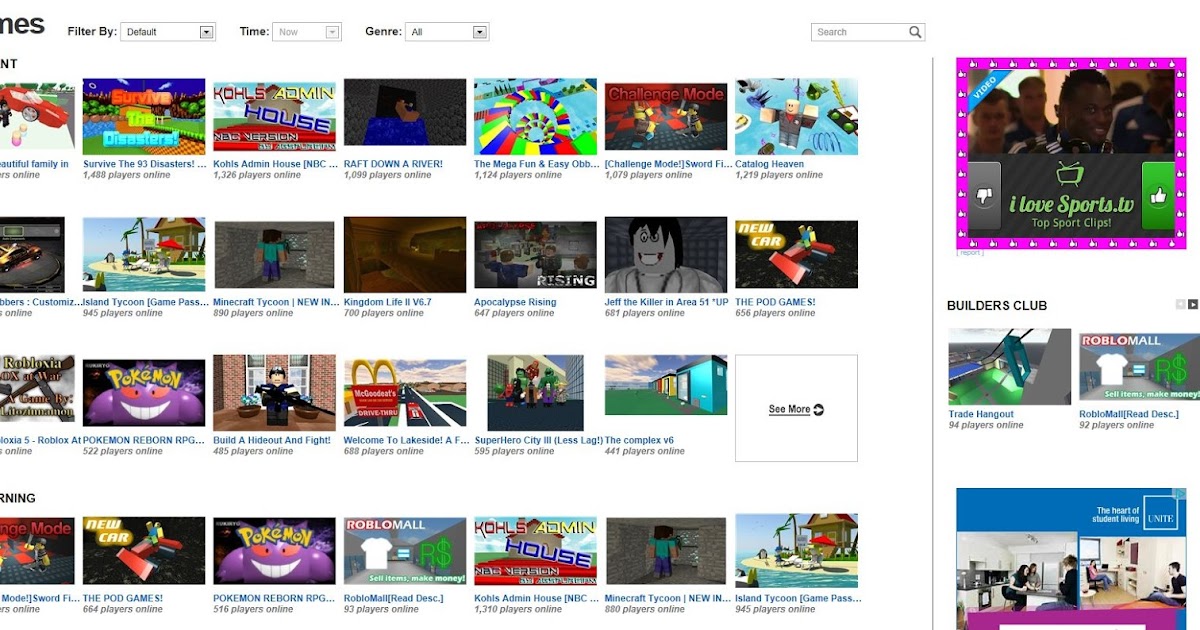This screenshot has width=1200, height=630.
Task: Click '1,219 players online' text
Action: pos(779,175)
